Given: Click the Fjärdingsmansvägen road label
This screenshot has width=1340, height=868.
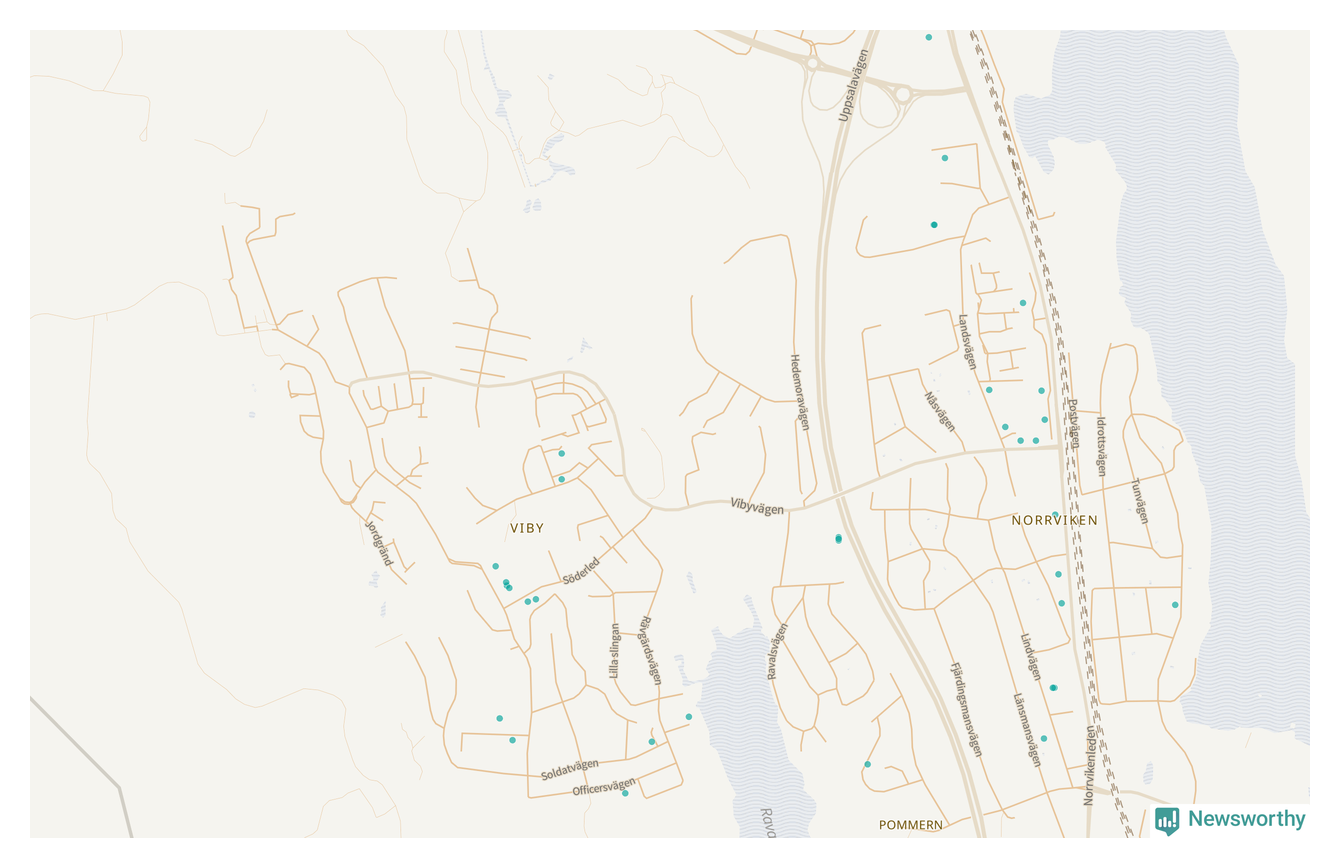Looking at the screenshot, I should (966, 709).
